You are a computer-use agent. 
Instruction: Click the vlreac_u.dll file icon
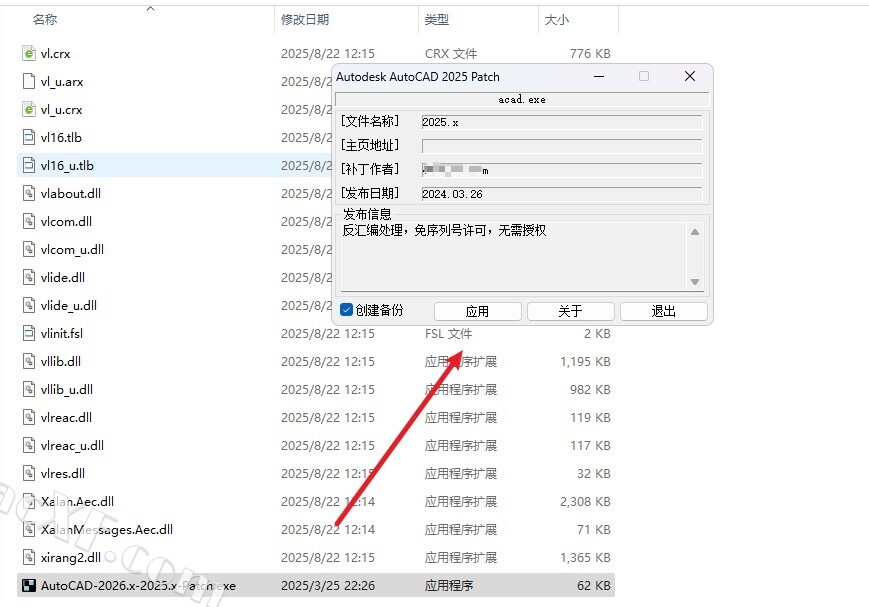pos(29,445)
